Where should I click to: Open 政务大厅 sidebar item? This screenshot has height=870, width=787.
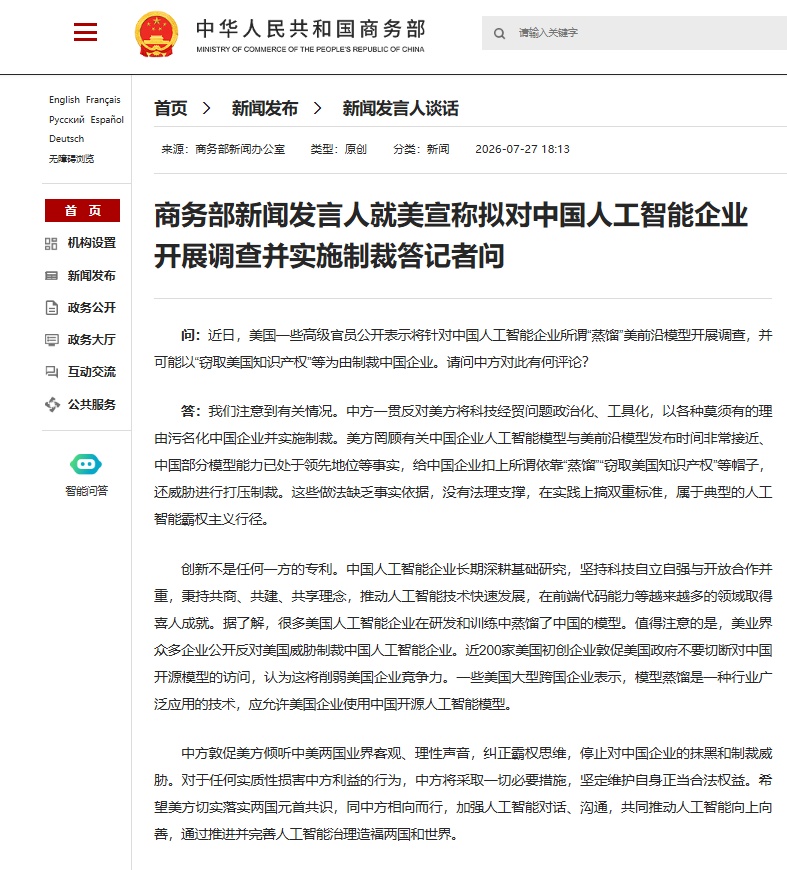click(92, 340)
